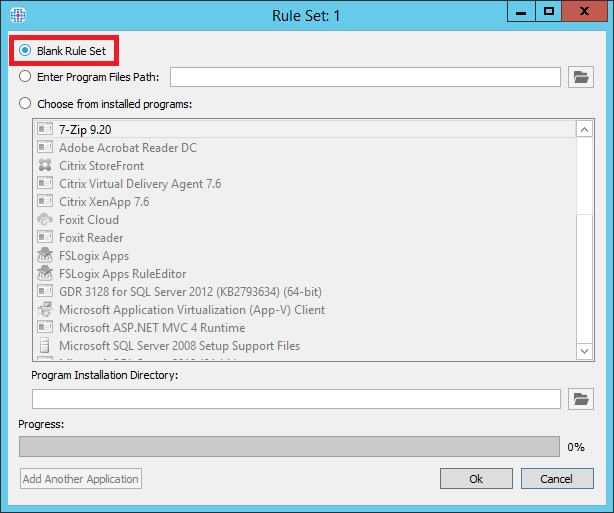Viewport: 614px width, 513px height.
Task: Click the Citrix Virtual Delivery Agent icon
Action: pos(45,183)
